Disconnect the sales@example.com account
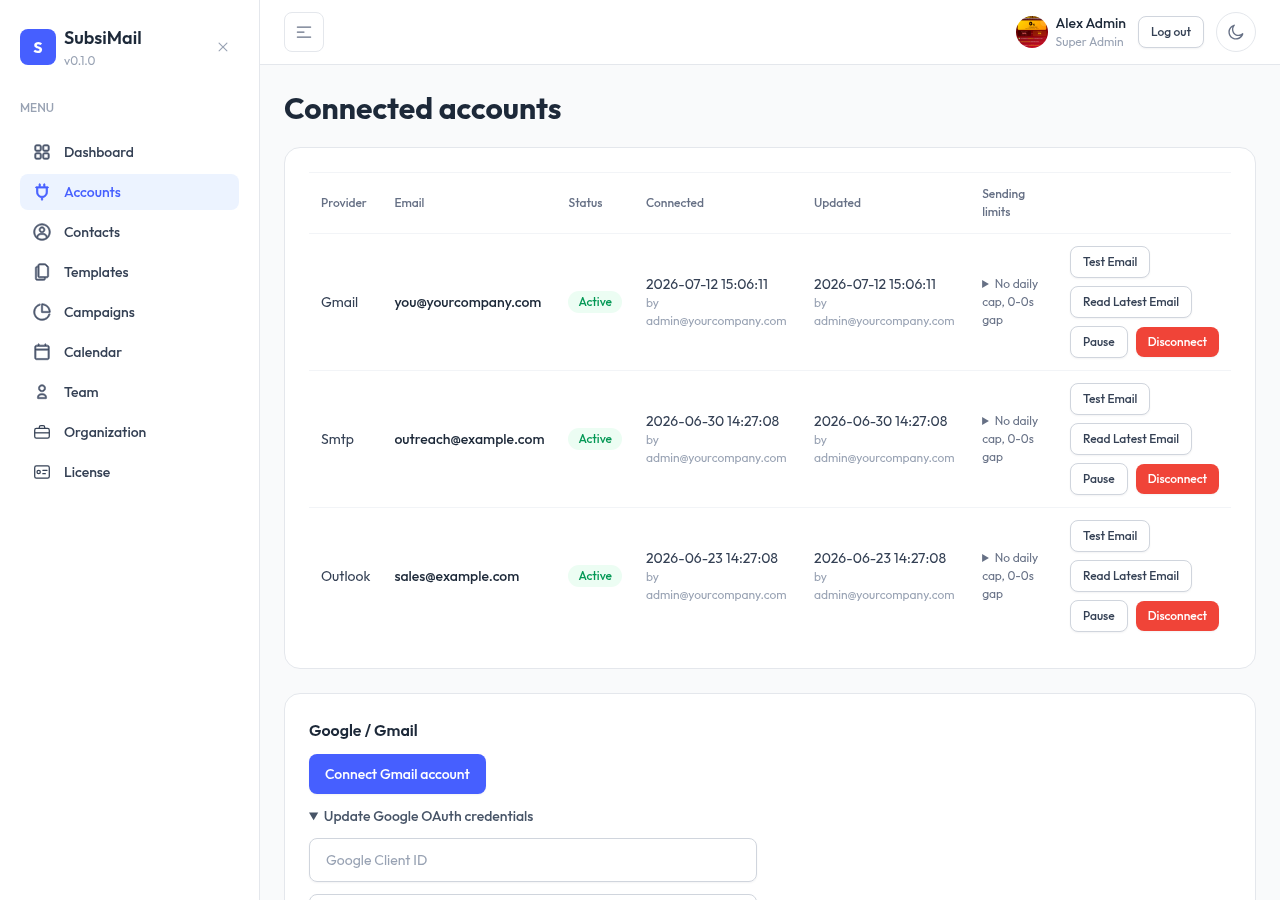The width and height of the screenshot is (1280, 900). point(1177,616)
